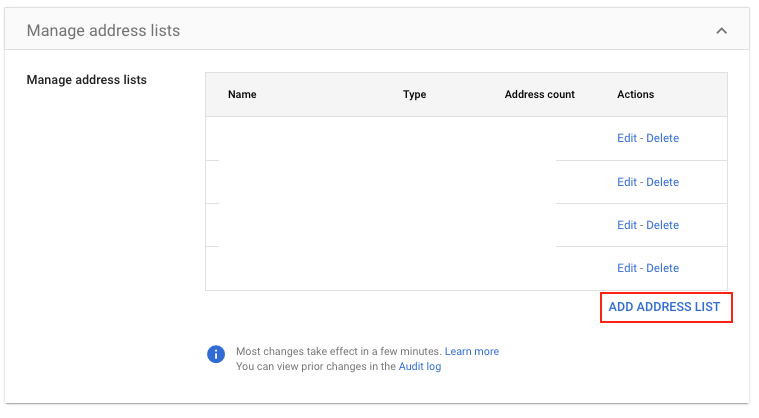Select the Type column header
The image size is (759, 418).
pos(414,94)
